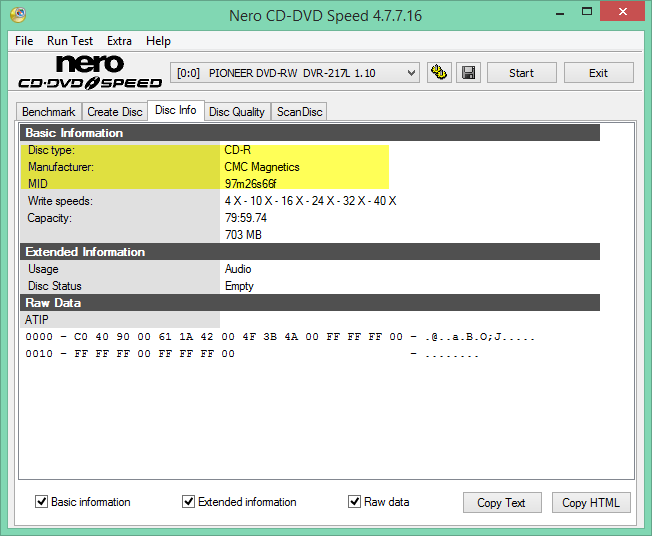Image resolution: width=652 pixels, height=536 pixels.
Task: Open the Run Test menu
Action: click(x=70, y=41)
